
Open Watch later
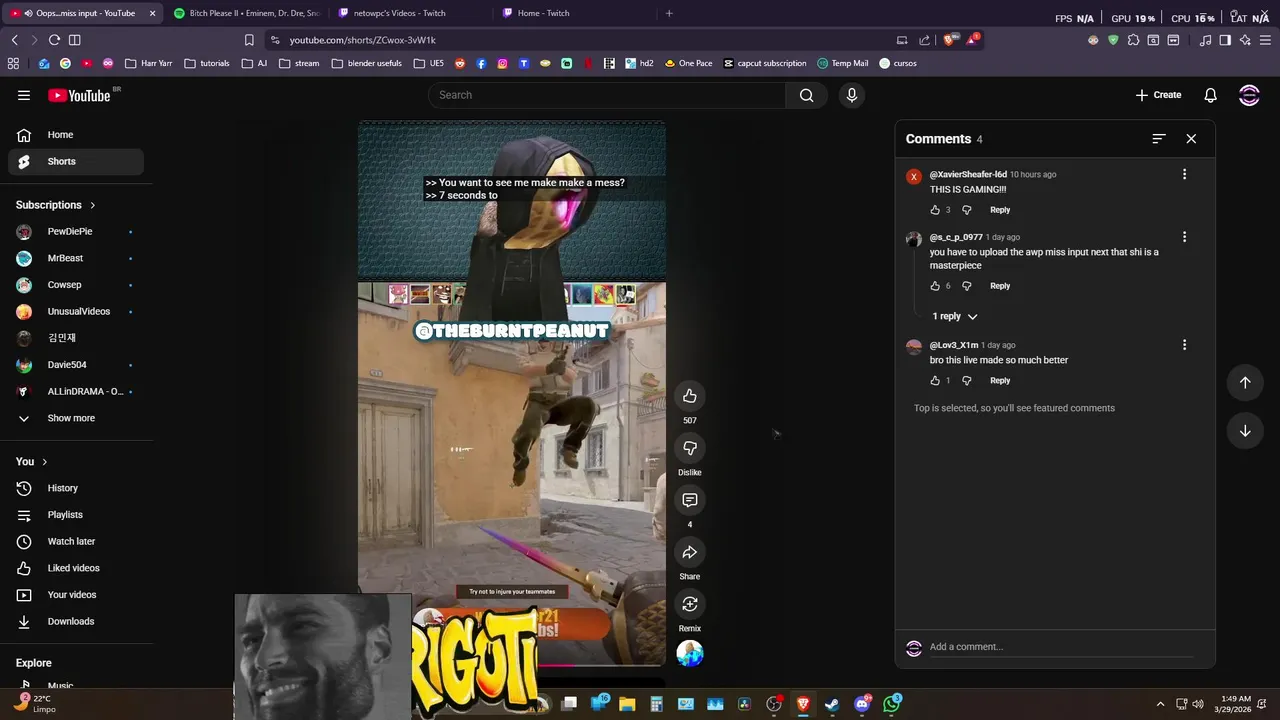(x=76, y=541)
